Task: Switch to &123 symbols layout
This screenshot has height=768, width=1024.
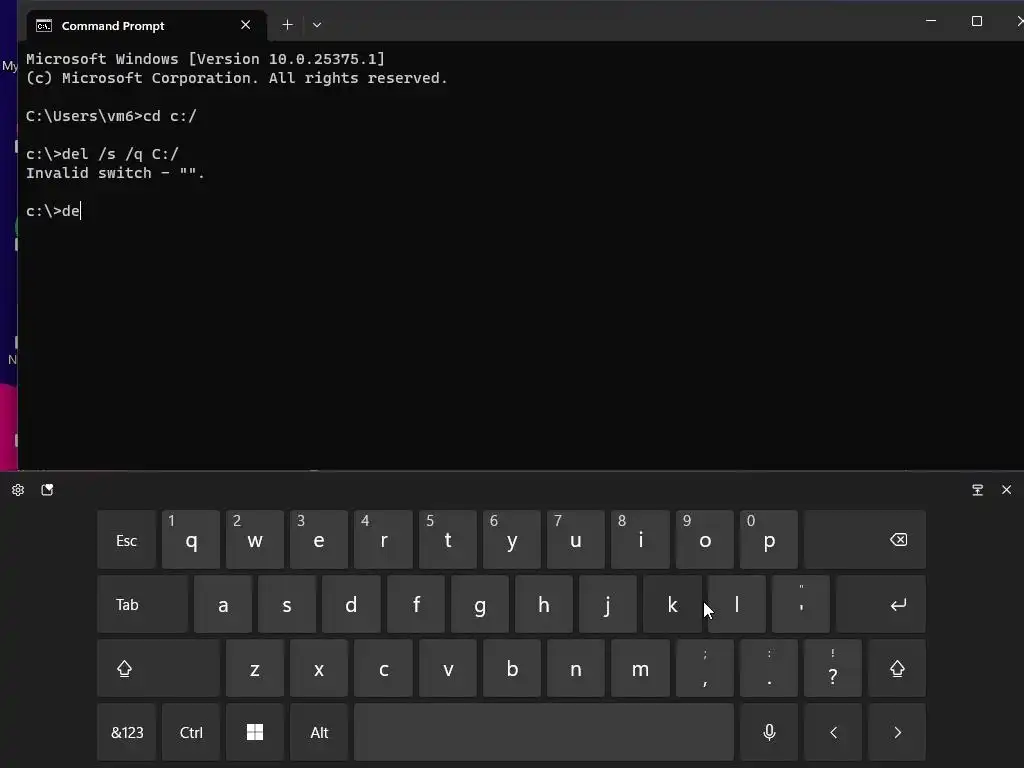Action: click(126, 732)
